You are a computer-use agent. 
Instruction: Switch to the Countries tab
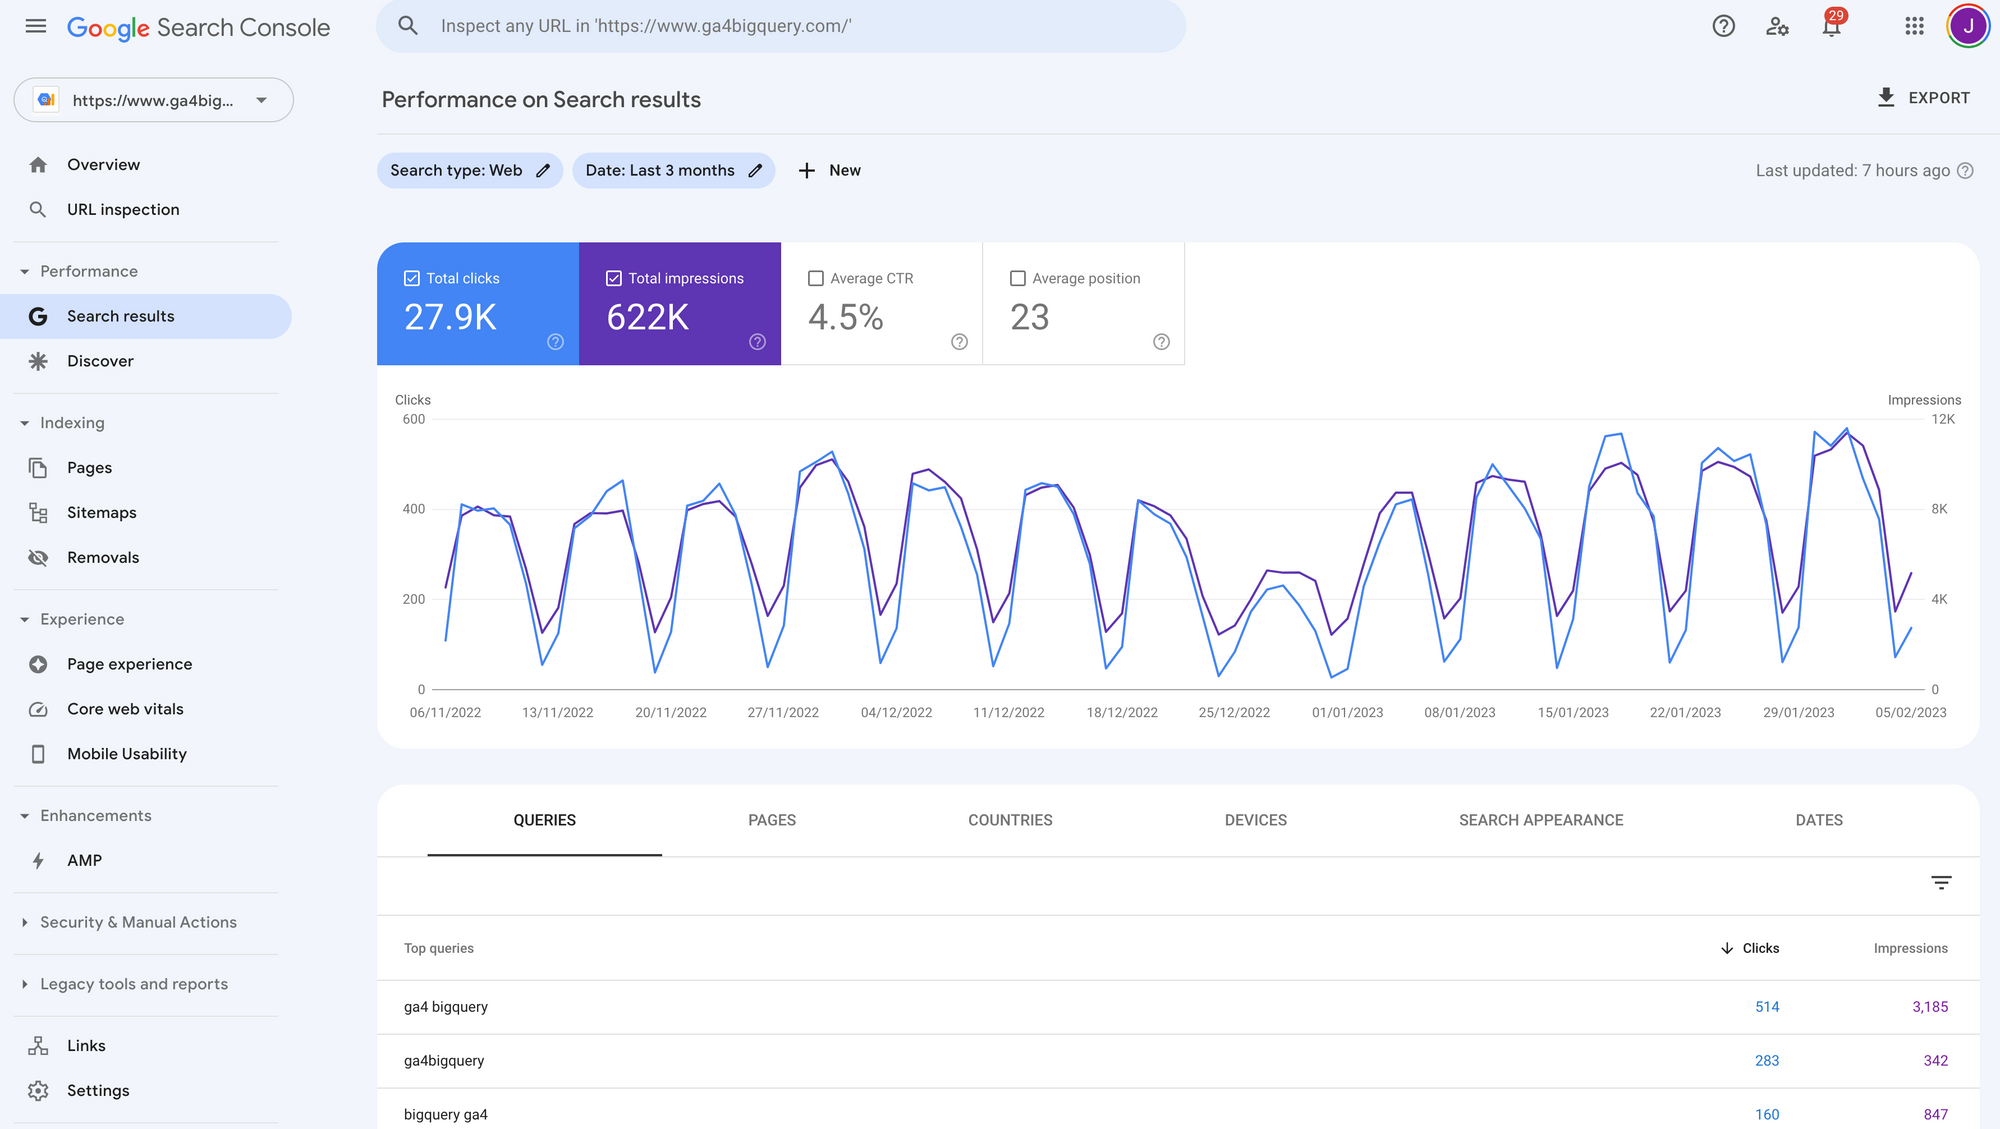click(x=1010, y=820)
